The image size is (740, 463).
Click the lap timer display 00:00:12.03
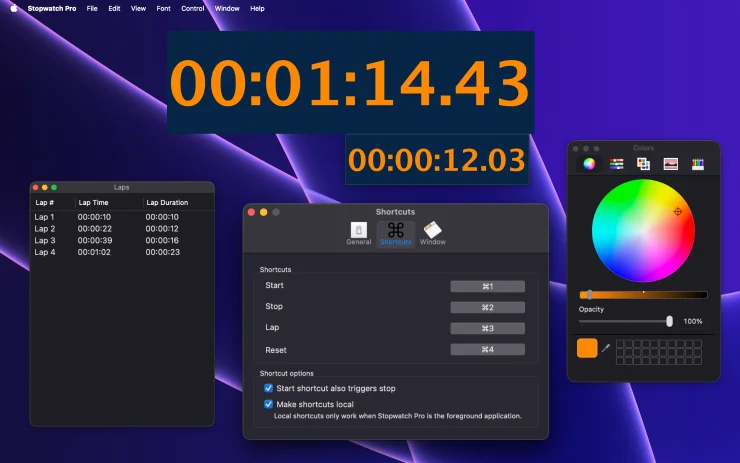(437, 159)
